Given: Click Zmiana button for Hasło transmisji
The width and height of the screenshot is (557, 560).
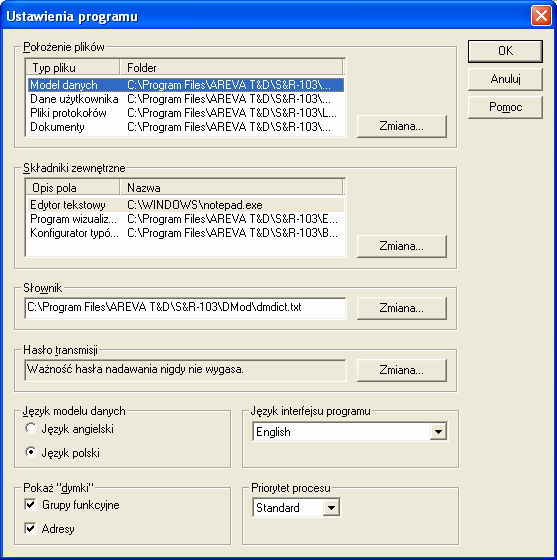Looking at the screenshot, I should pos(402,370).
